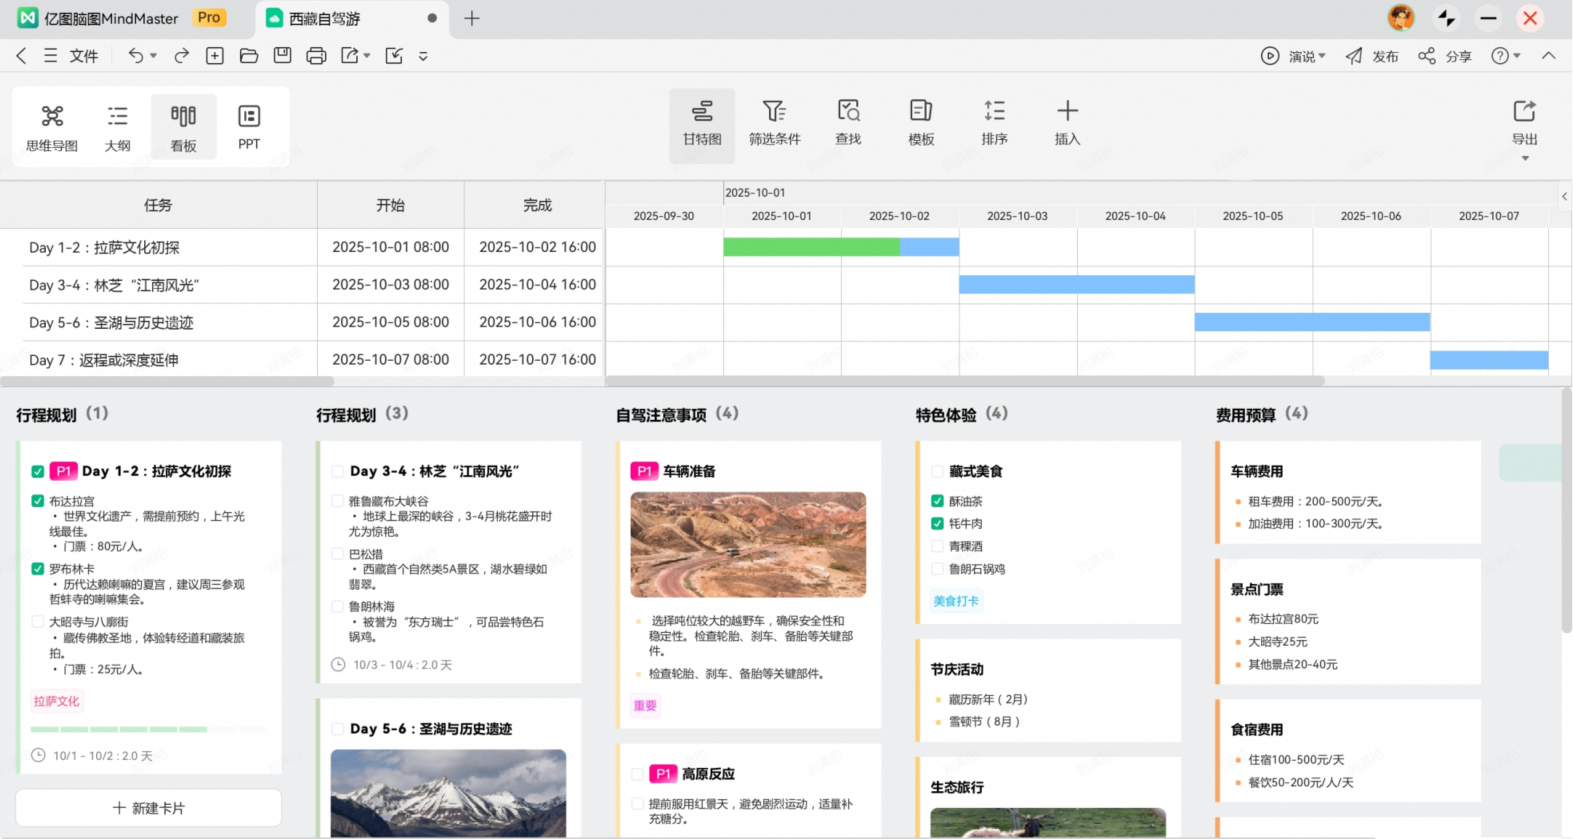Expand the undo history dropdown arrow
The image size is (1573, 839).
pos(154,56)
